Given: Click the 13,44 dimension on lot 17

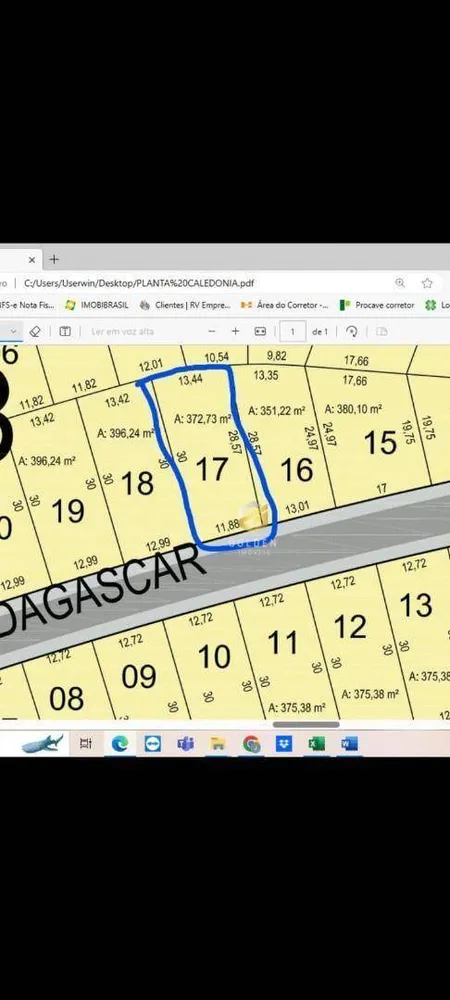Looking at the screenshot, I should click(x=190, y=381).
